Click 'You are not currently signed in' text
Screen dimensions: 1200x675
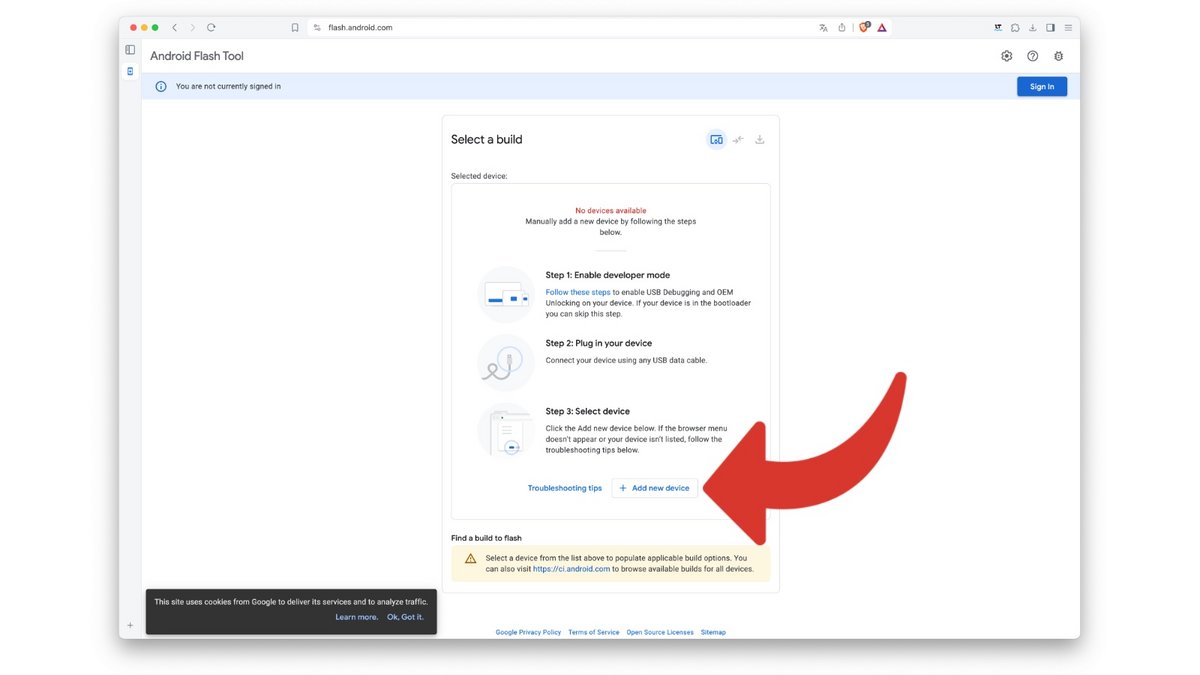pos(228,87)
